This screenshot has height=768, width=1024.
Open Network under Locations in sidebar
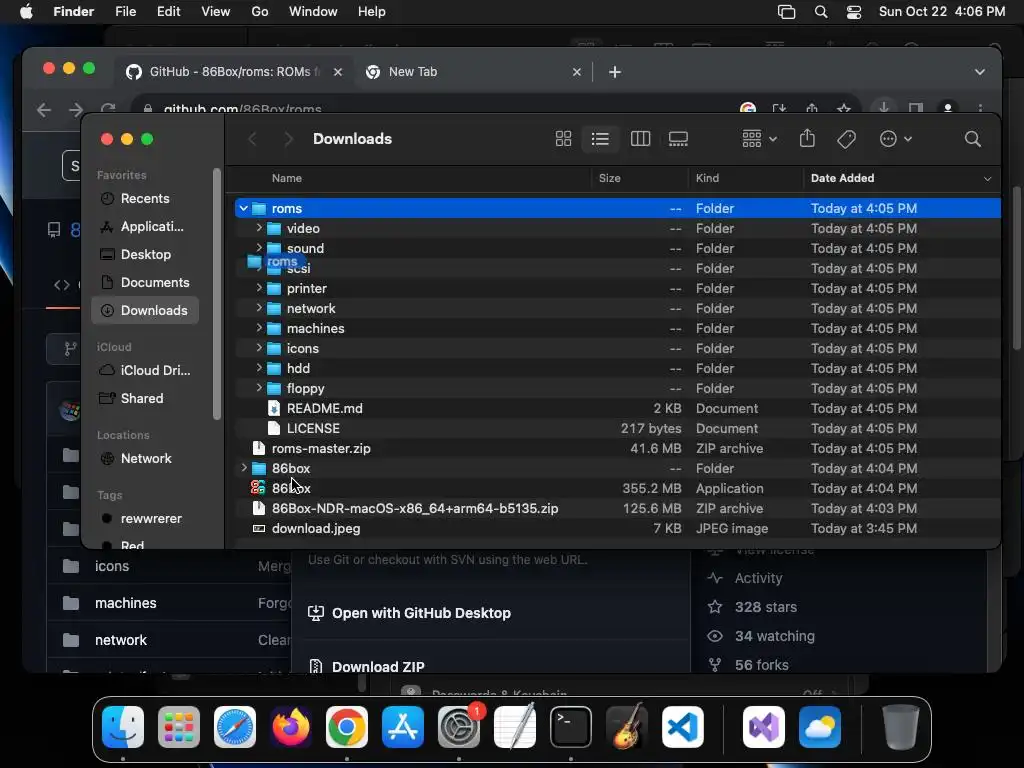tap(144, 458)
